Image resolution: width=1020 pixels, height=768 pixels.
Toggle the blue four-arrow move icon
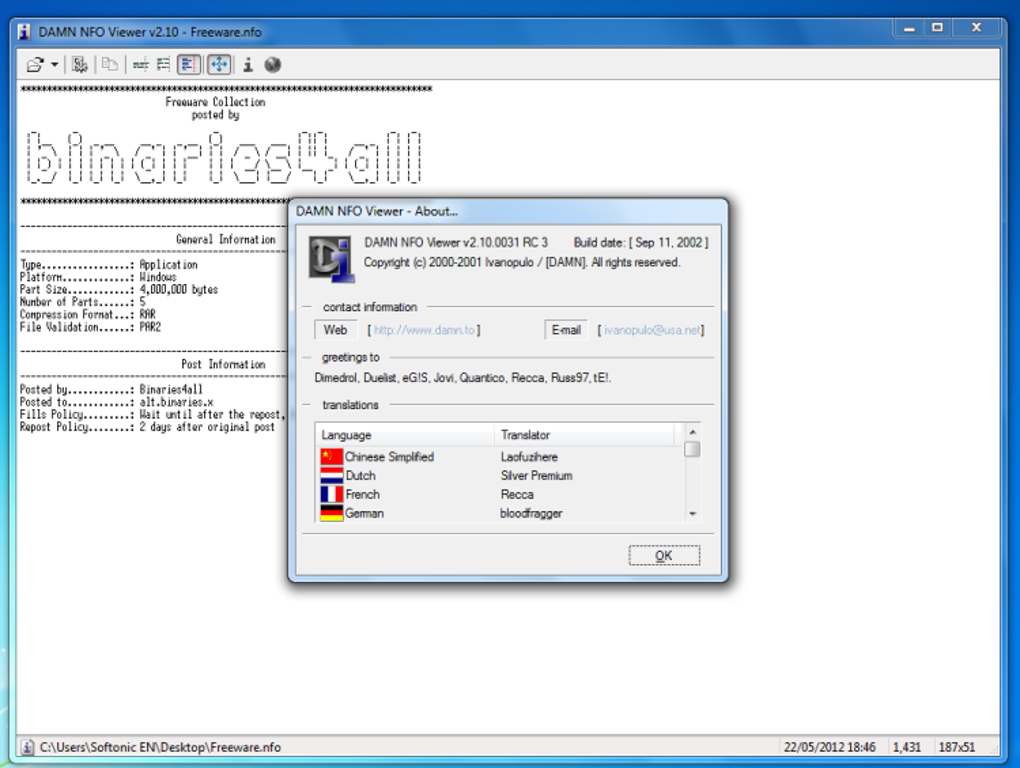click(x=219, y=64)
